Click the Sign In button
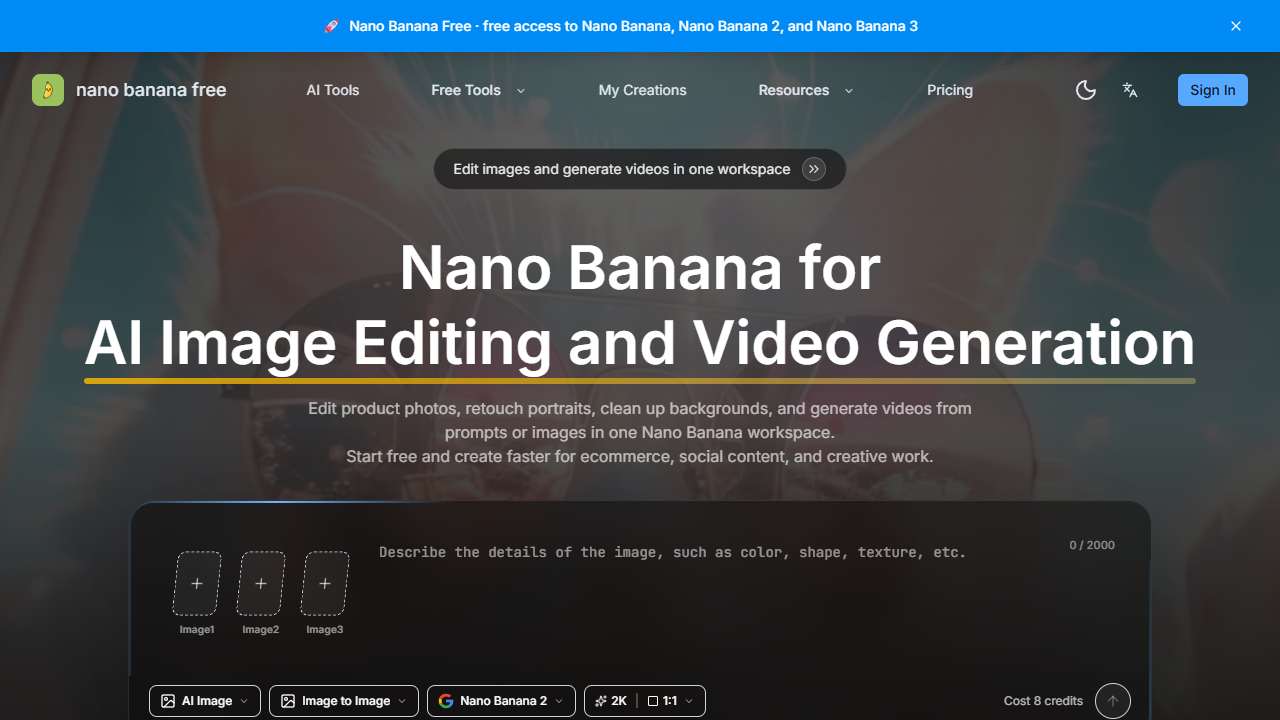This screenshot has width=1280, height=720. pyautogui.click(x=1212, y=90)
